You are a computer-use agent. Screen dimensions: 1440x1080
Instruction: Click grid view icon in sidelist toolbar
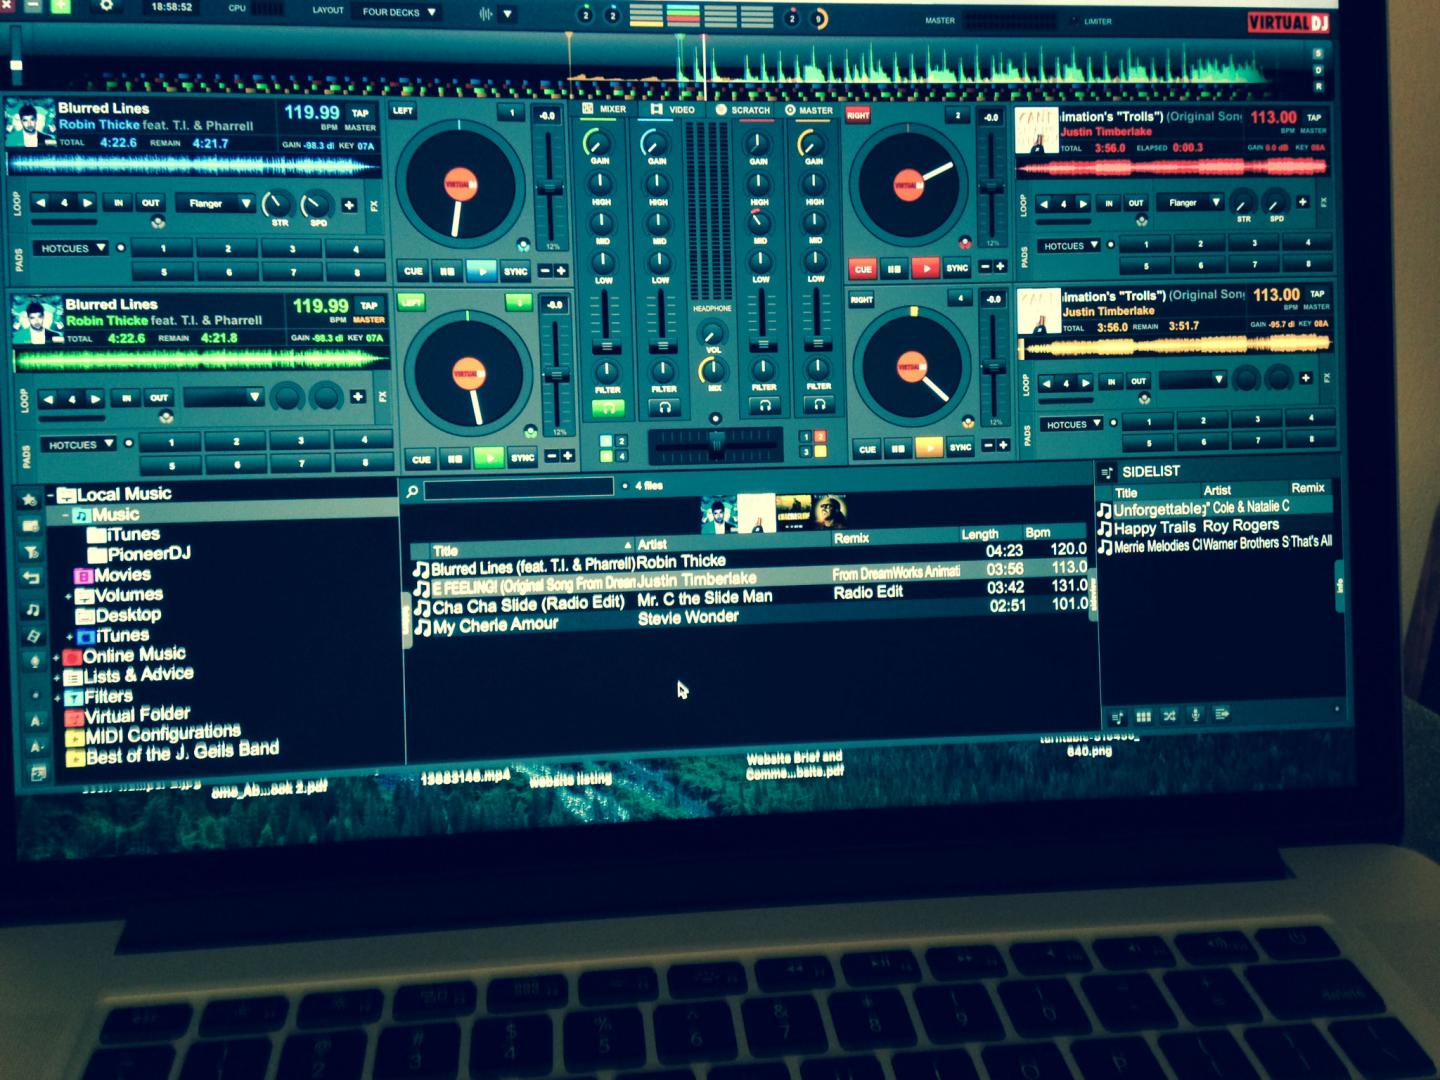(1143, 716)
